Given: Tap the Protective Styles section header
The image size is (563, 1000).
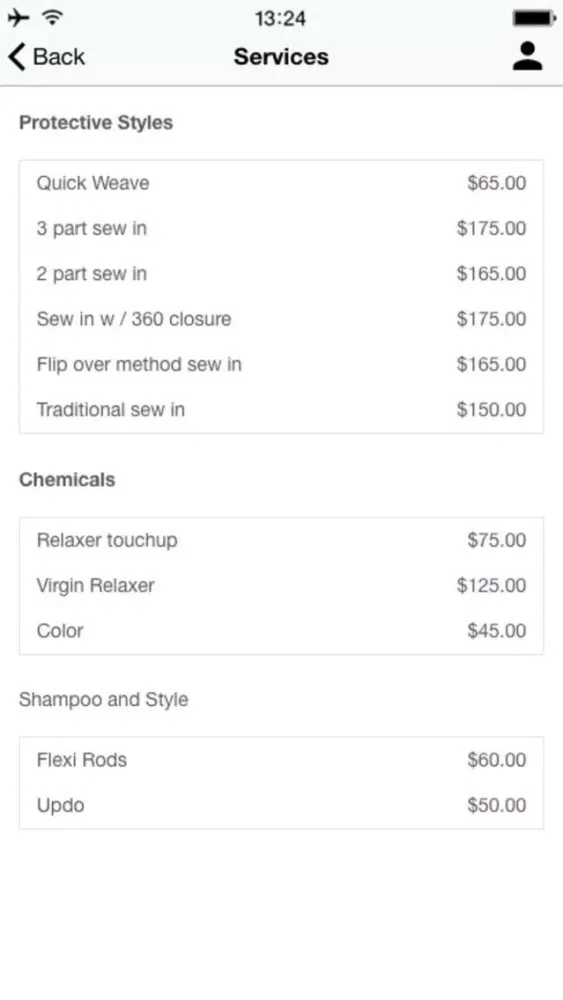Looking at the screenshot, I should pos(96,122).
